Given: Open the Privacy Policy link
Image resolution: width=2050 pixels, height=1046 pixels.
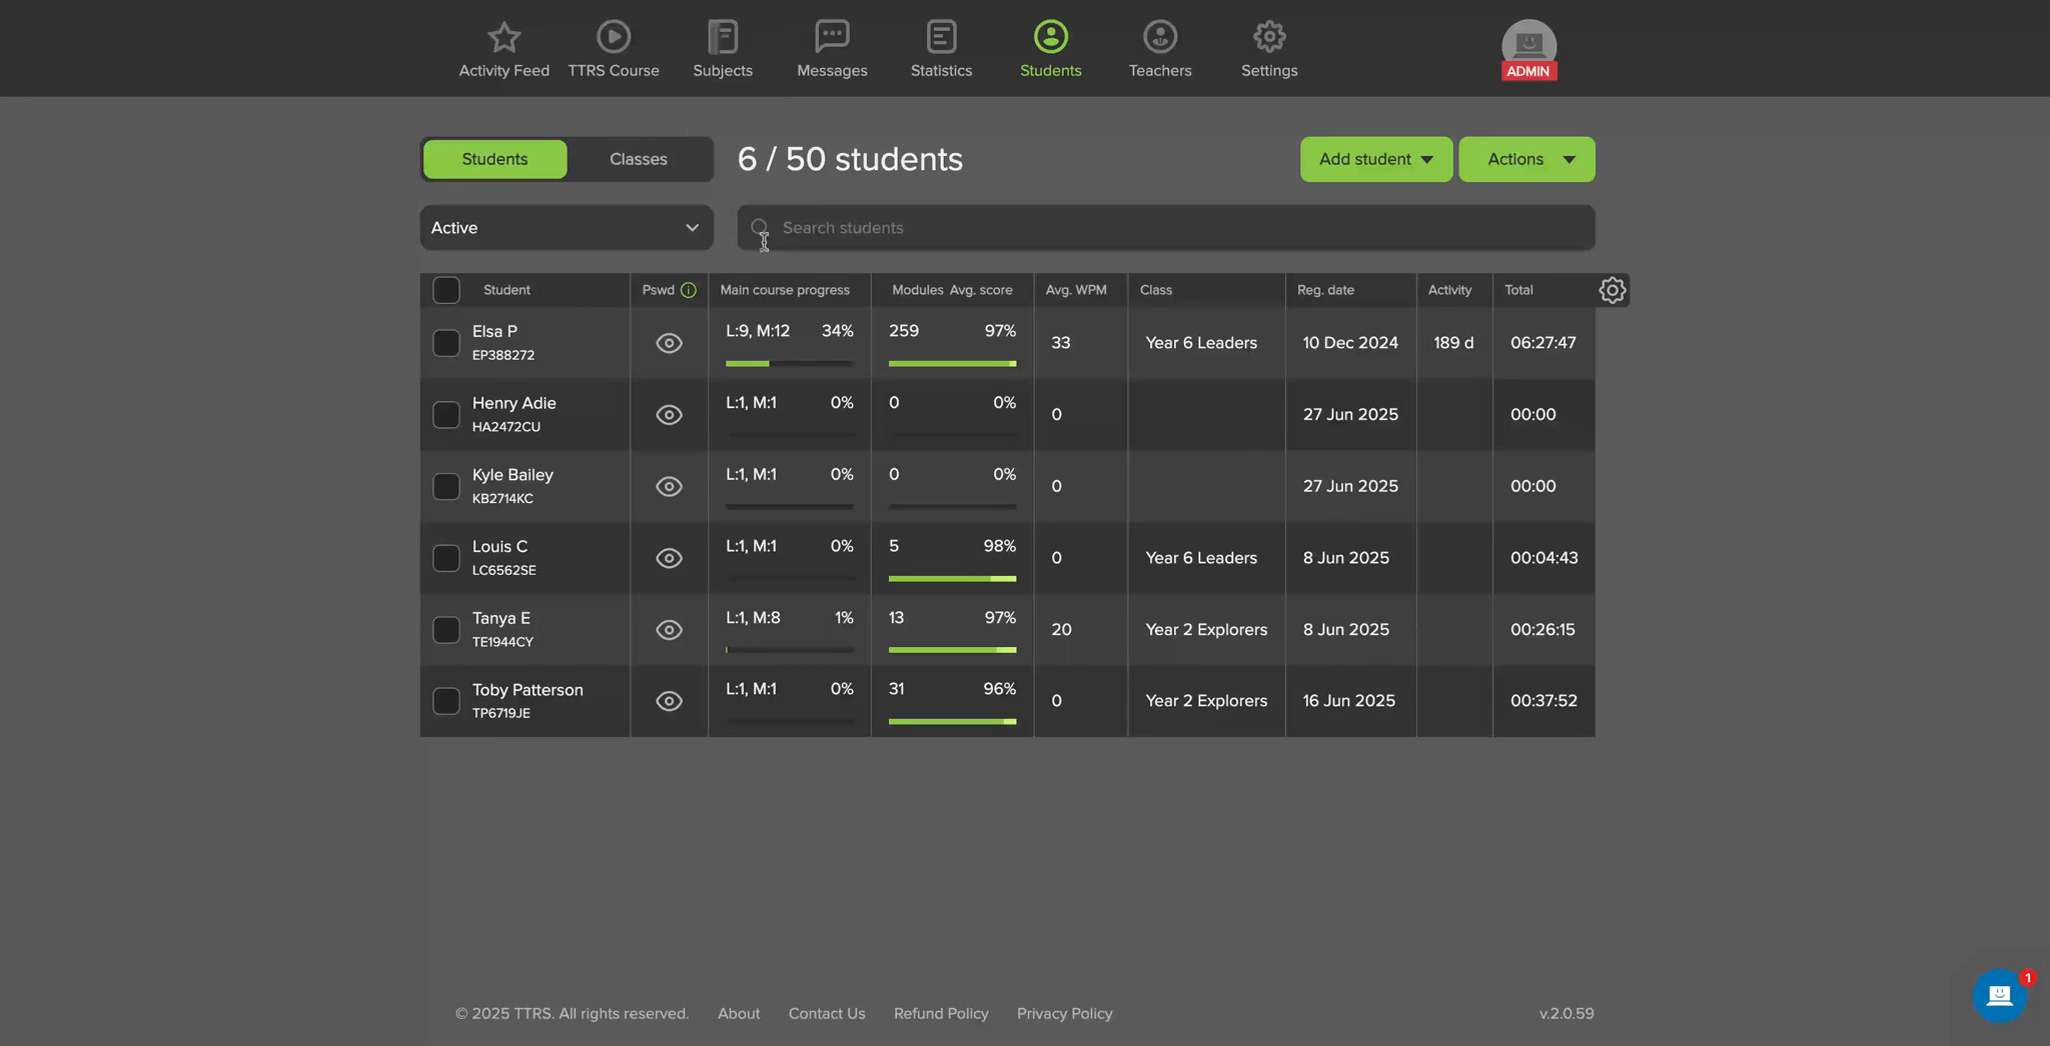Looking at the screenshot, I should coord(1064,1013).
